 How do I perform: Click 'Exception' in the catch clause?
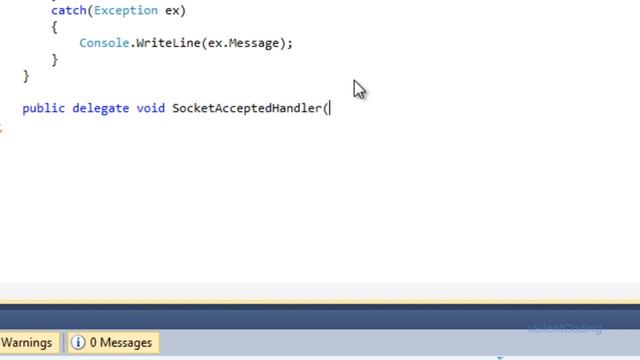point(126,10)
